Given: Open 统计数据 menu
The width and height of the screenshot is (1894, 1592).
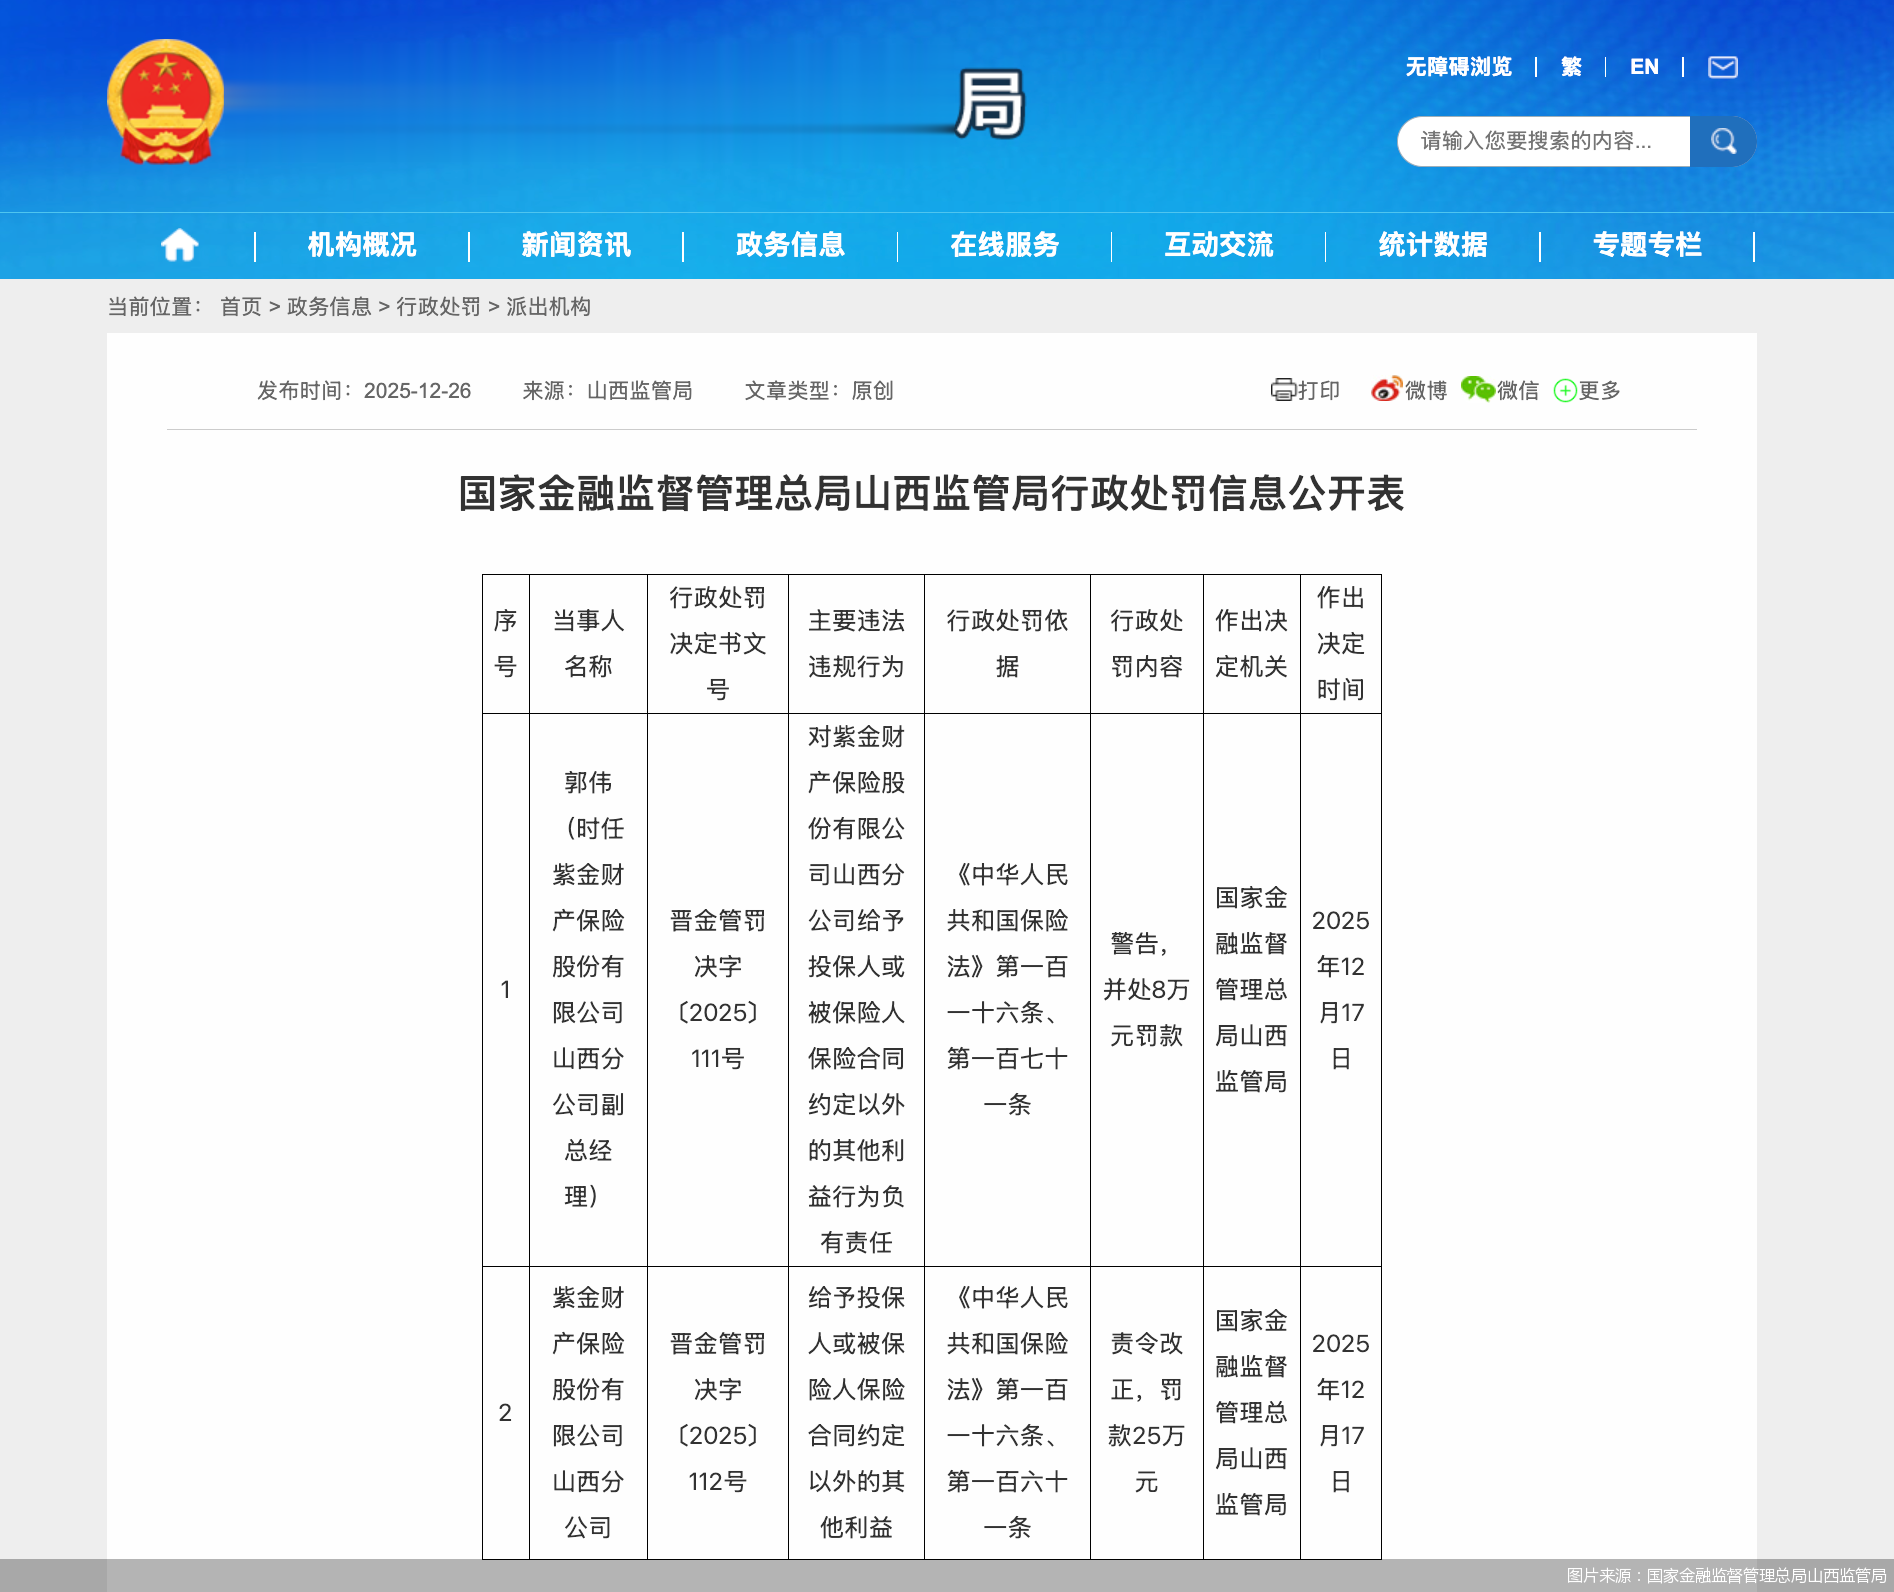Looking at the screenshot, I should (1432, 245).
